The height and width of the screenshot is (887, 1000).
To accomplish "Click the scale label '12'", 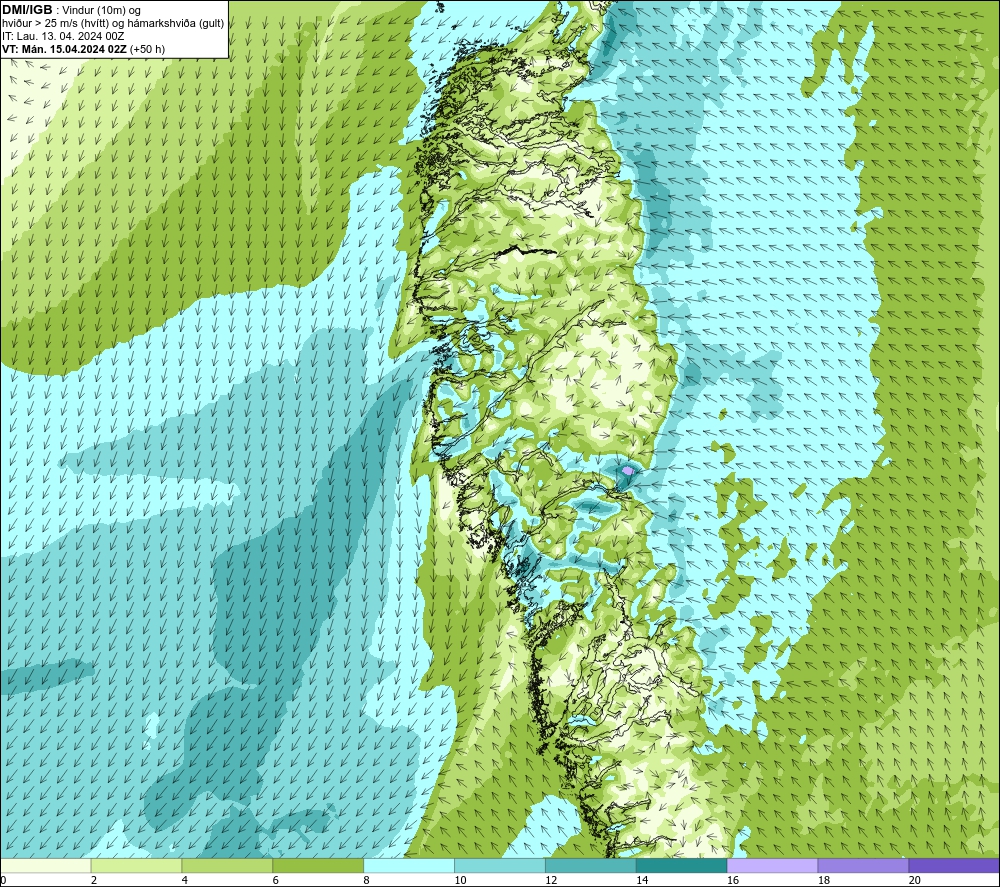I will click(x=551, y=880).
